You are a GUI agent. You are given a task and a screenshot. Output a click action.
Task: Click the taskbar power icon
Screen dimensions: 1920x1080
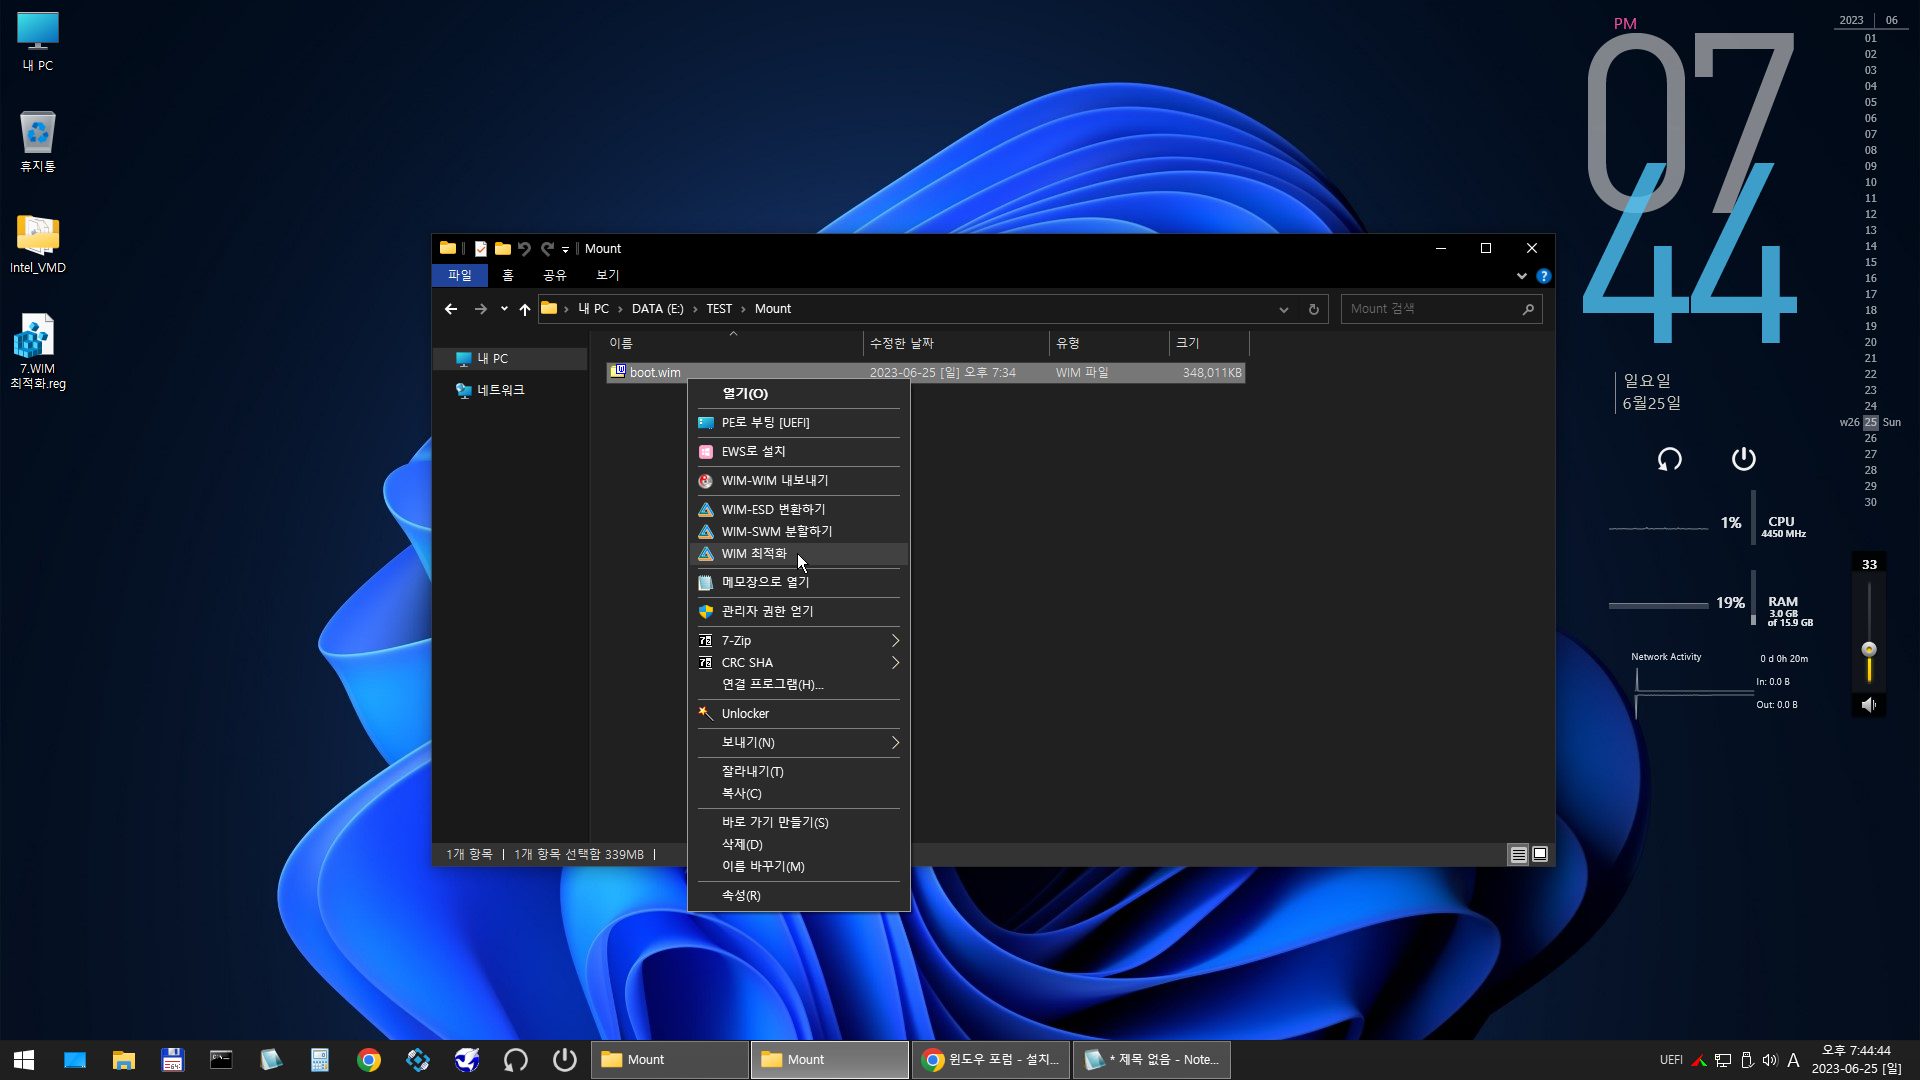pyautogui.click(x=565, y=1060)
